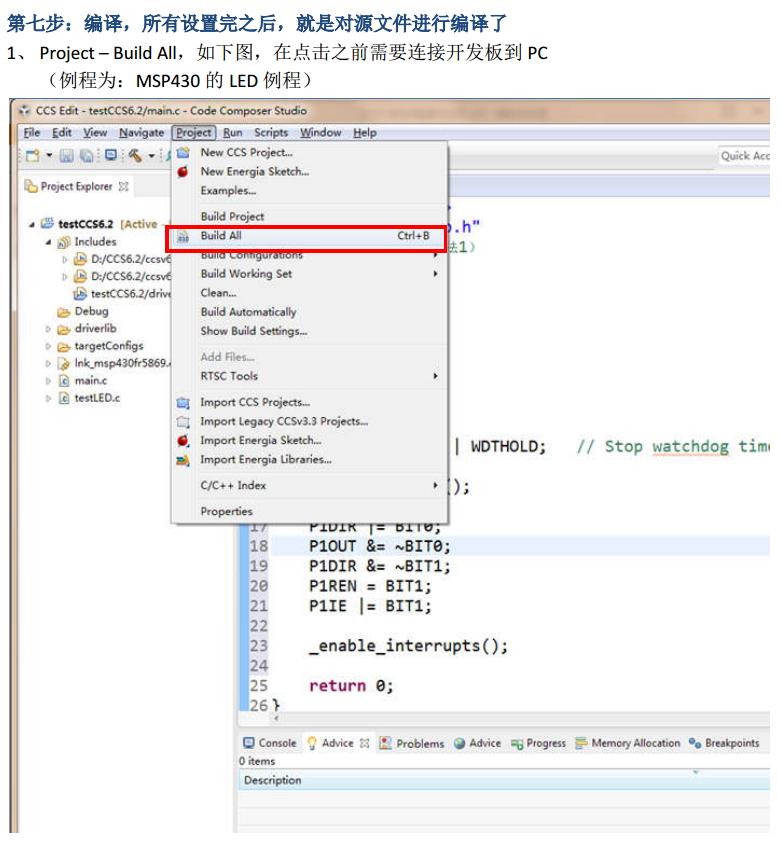Click the Import CCS Projects menu icon

(x=183, y=403)
